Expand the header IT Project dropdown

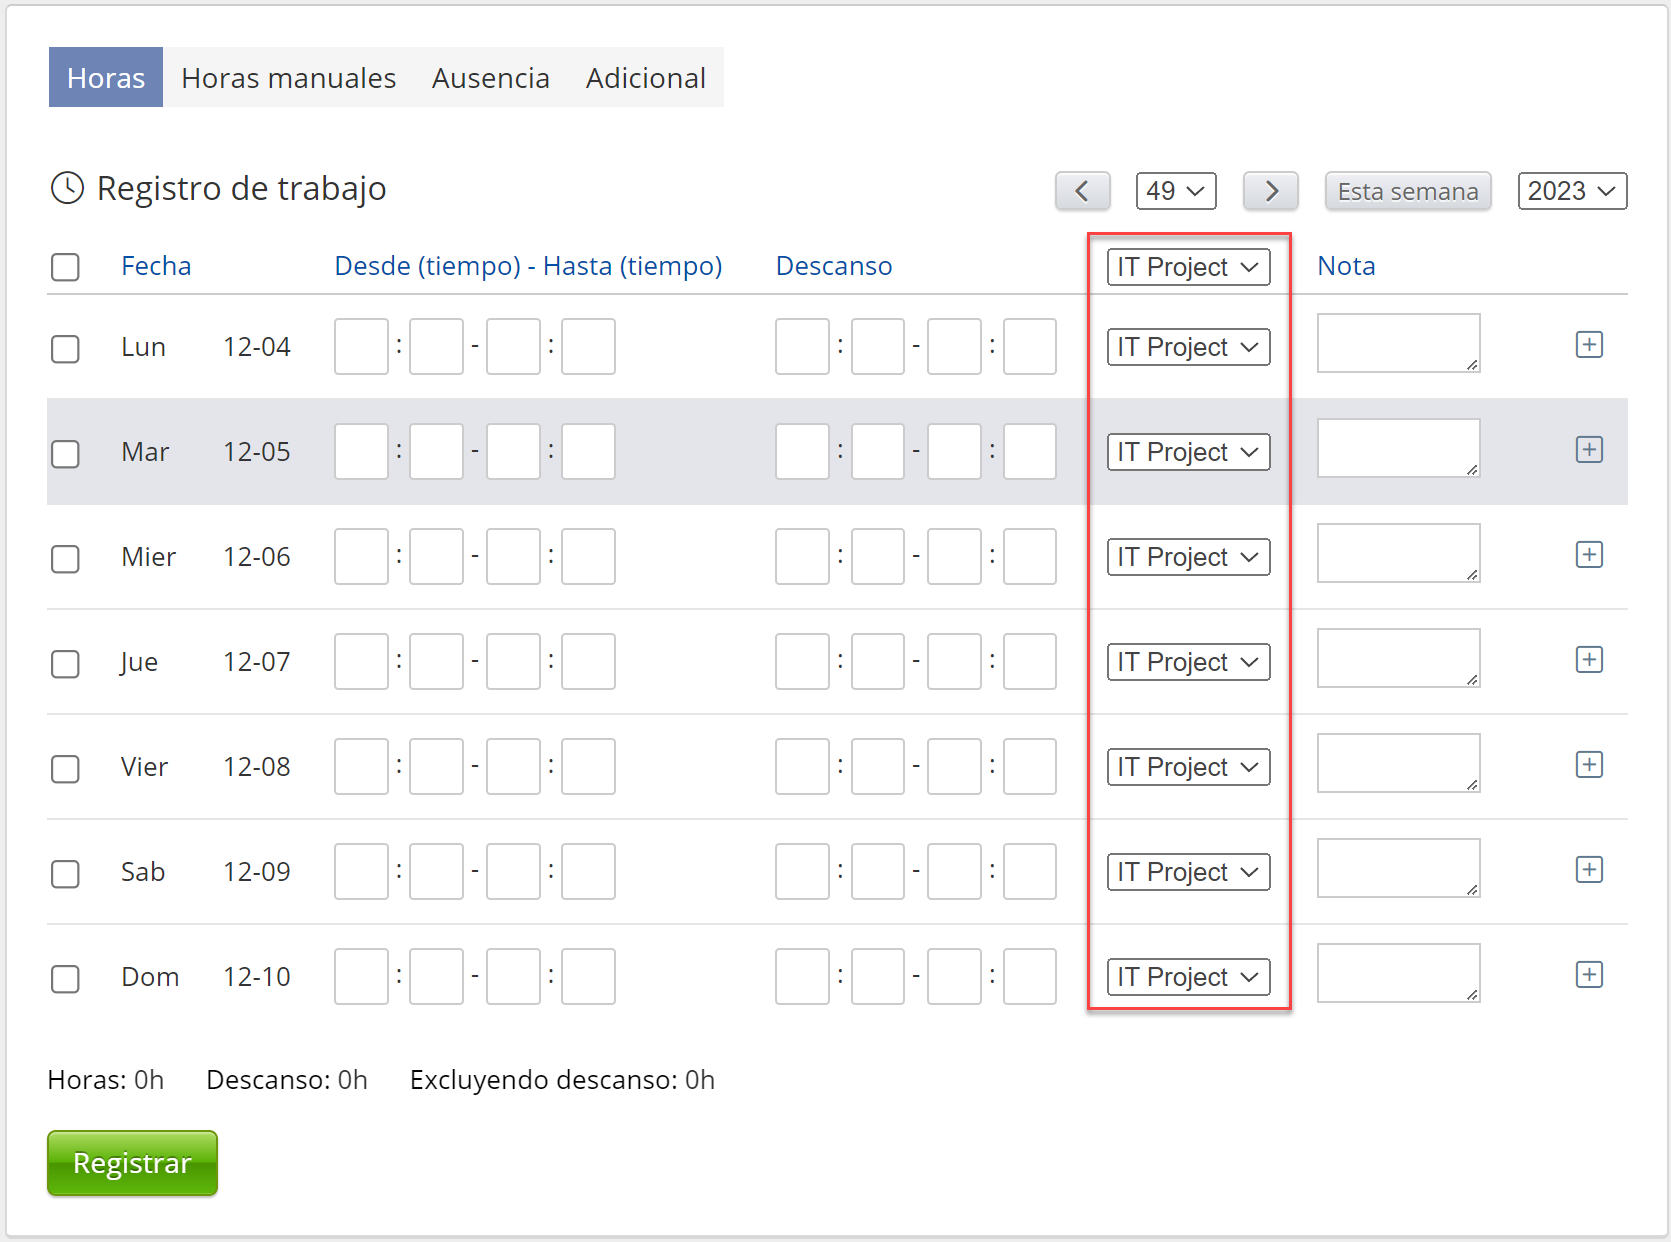coord(1188,267)
